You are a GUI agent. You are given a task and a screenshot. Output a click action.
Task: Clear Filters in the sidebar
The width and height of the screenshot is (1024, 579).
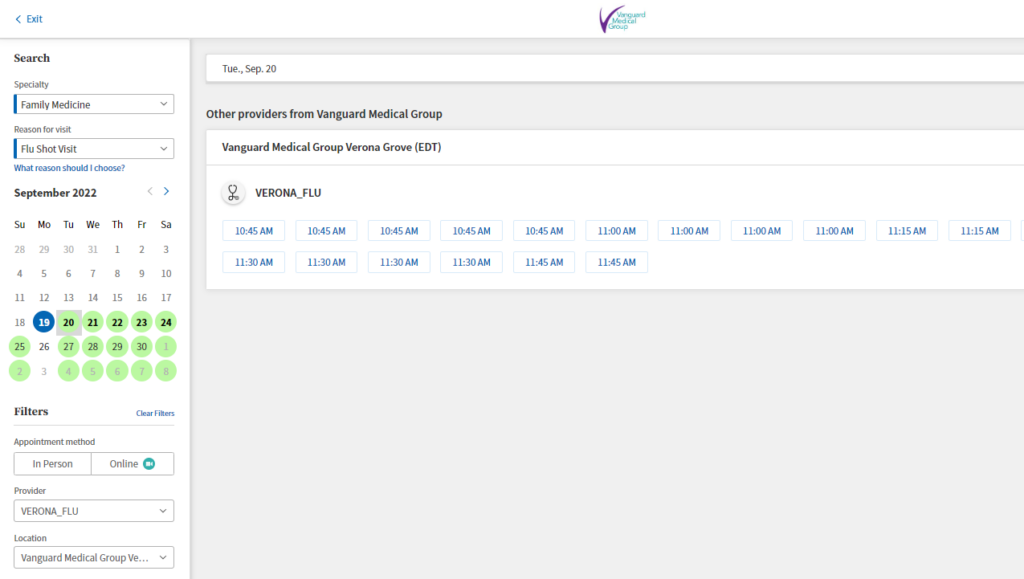(155, 413)
